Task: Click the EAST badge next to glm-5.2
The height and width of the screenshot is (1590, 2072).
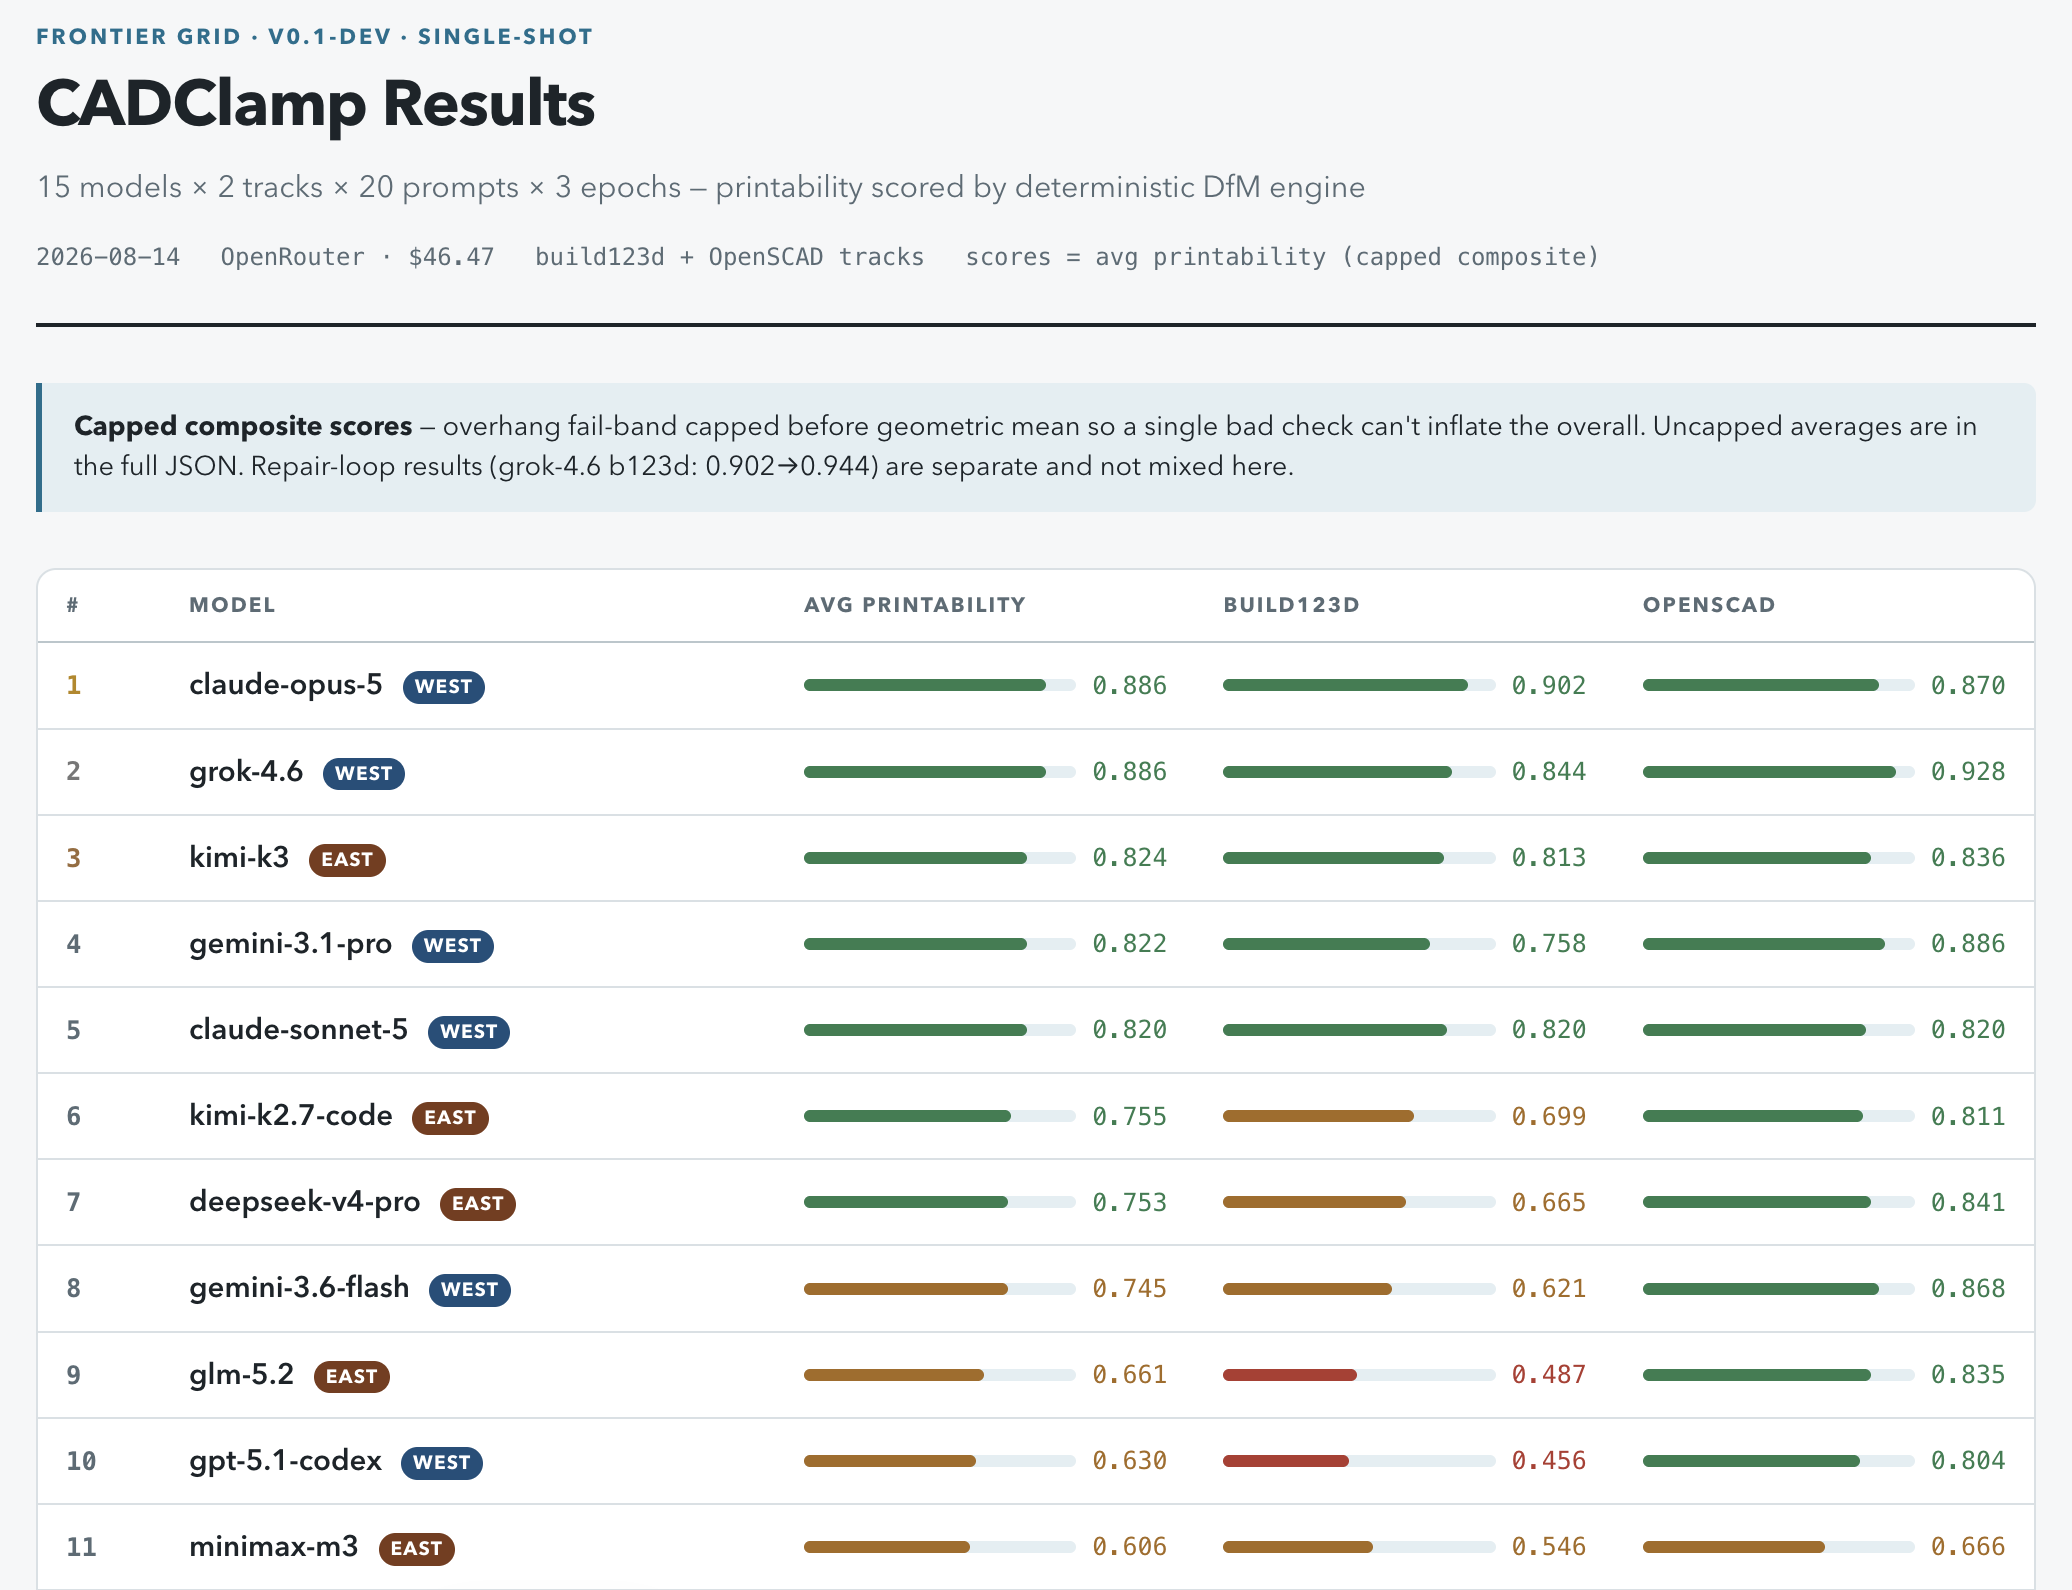Action: pyautogui.click(x=351, y=1377)
